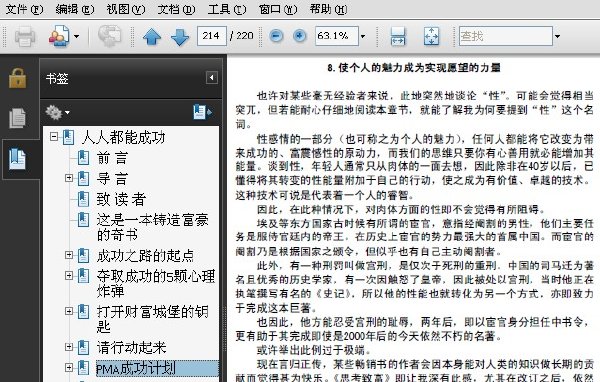The height and width of the screenshot is (382, 600).
Task: Click the fit full page icon
Action: 431,36
